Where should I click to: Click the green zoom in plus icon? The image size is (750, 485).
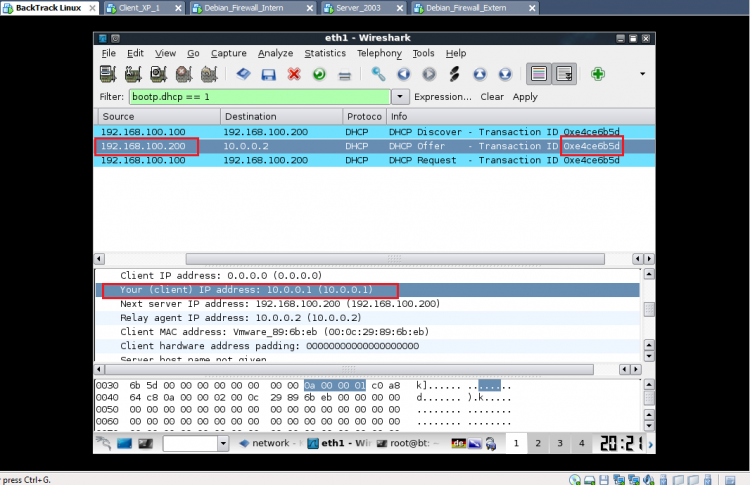(x=598, y=74)
